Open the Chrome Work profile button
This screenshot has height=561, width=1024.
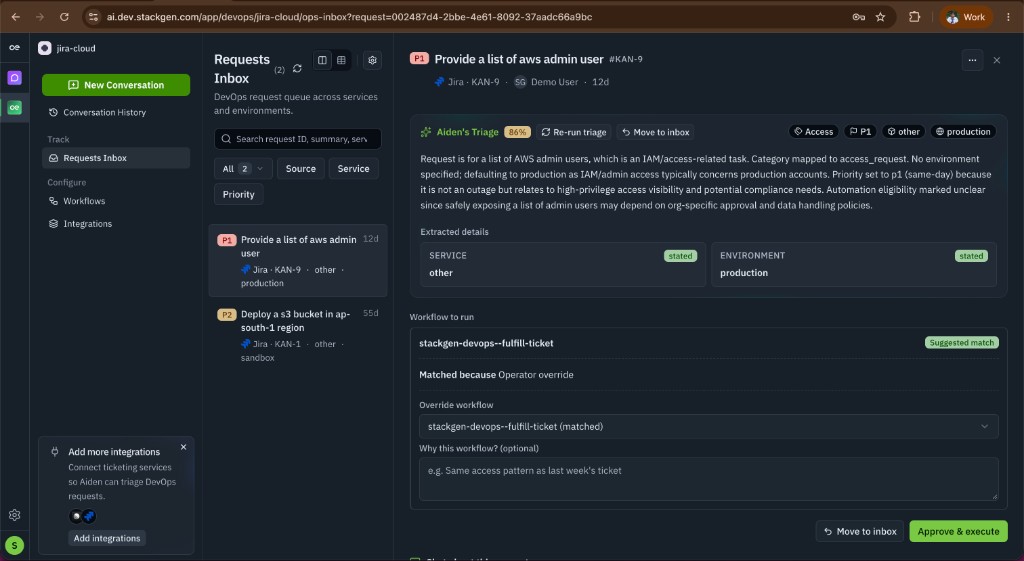click(x=966, y=17)
